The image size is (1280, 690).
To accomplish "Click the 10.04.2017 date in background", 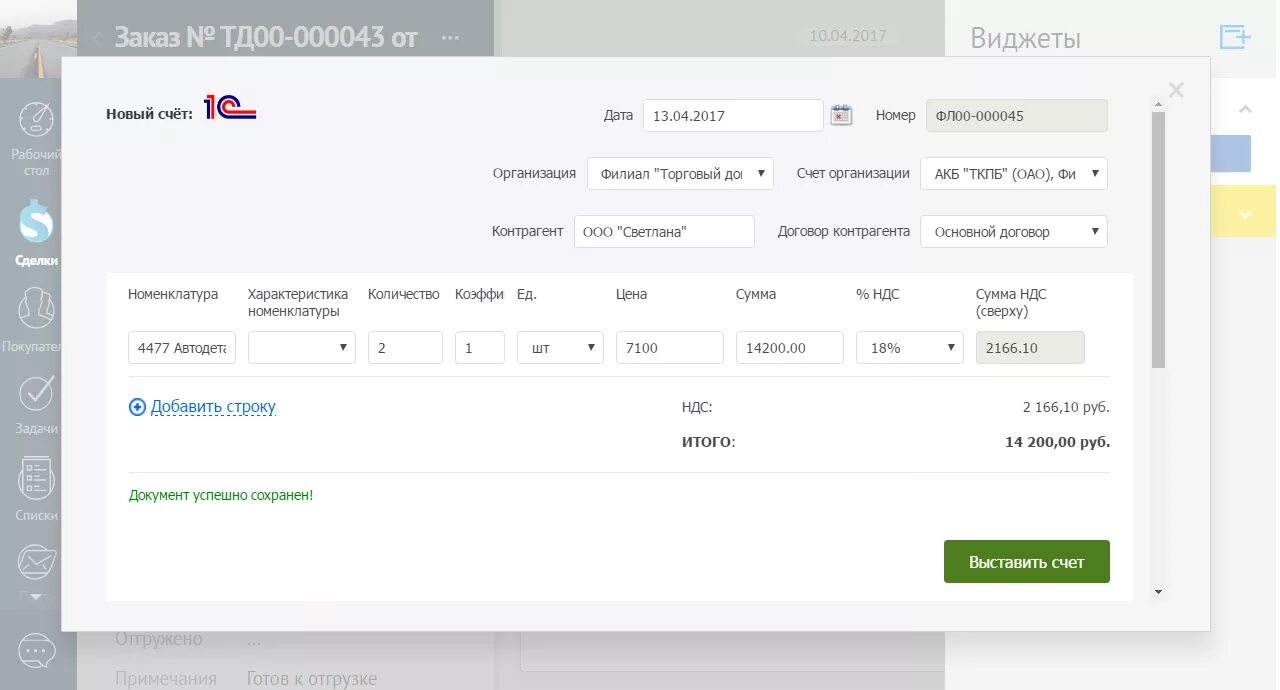I will (848, 35).
